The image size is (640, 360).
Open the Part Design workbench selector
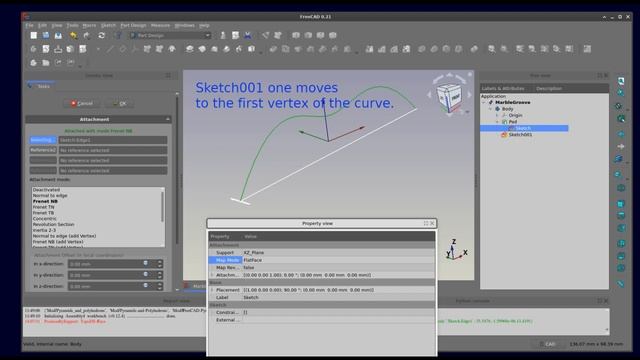170,36
